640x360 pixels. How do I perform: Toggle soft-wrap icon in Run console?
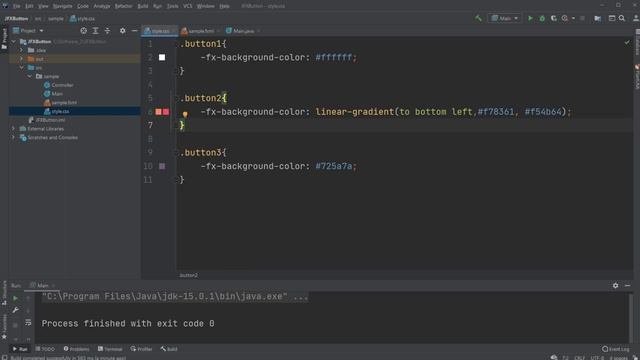pyautogui.click(x=28, y=322)
